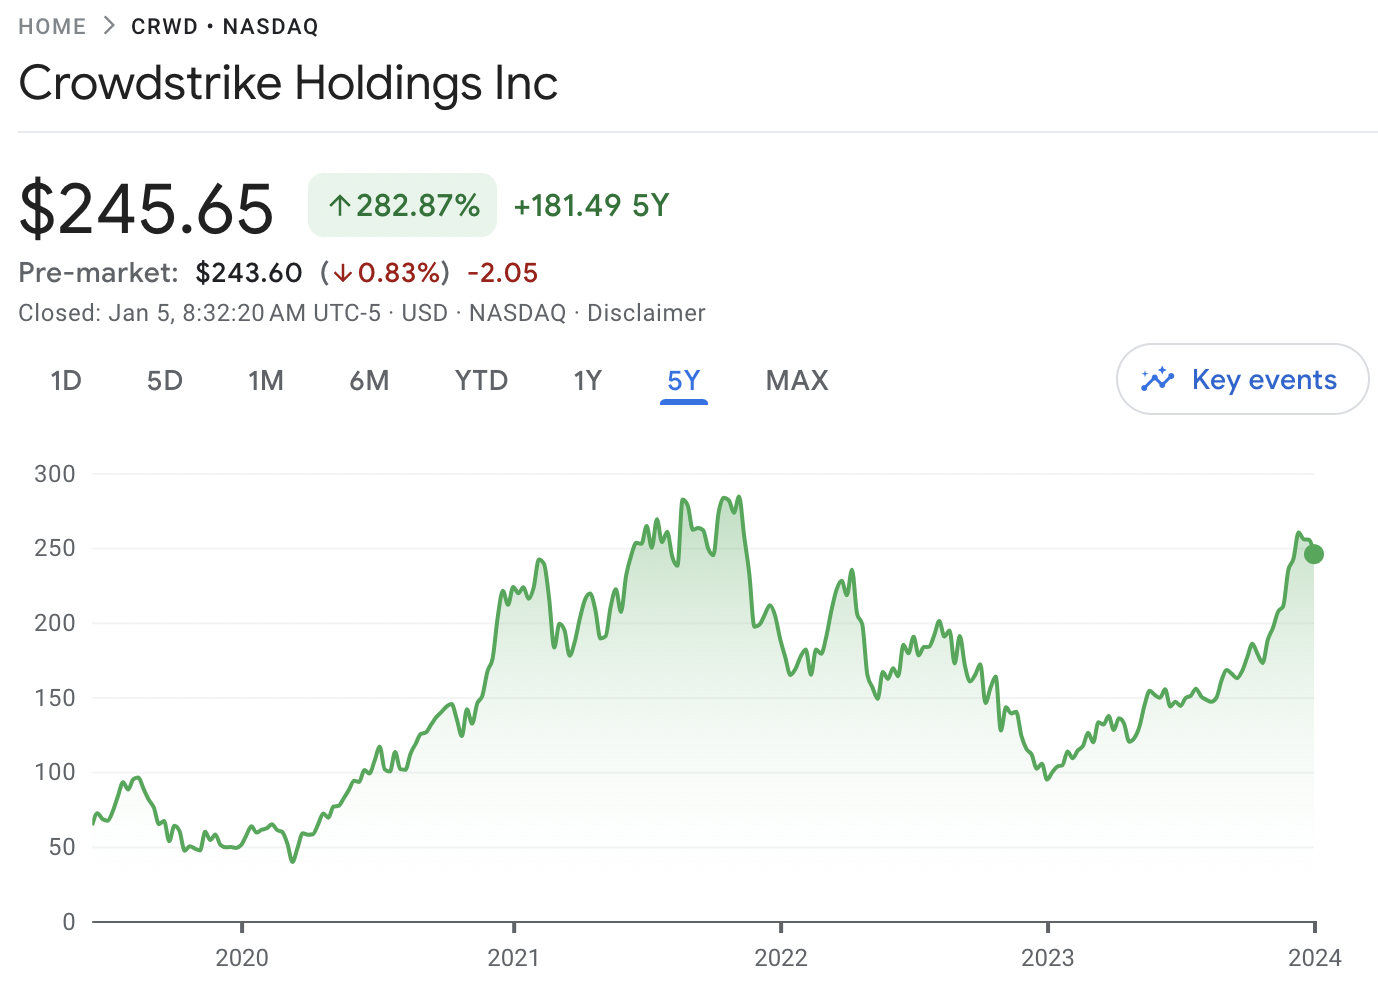Go to HOME breadcrumb link
Viewport: 1378px width, 984px height.
[x=52, y=26]
